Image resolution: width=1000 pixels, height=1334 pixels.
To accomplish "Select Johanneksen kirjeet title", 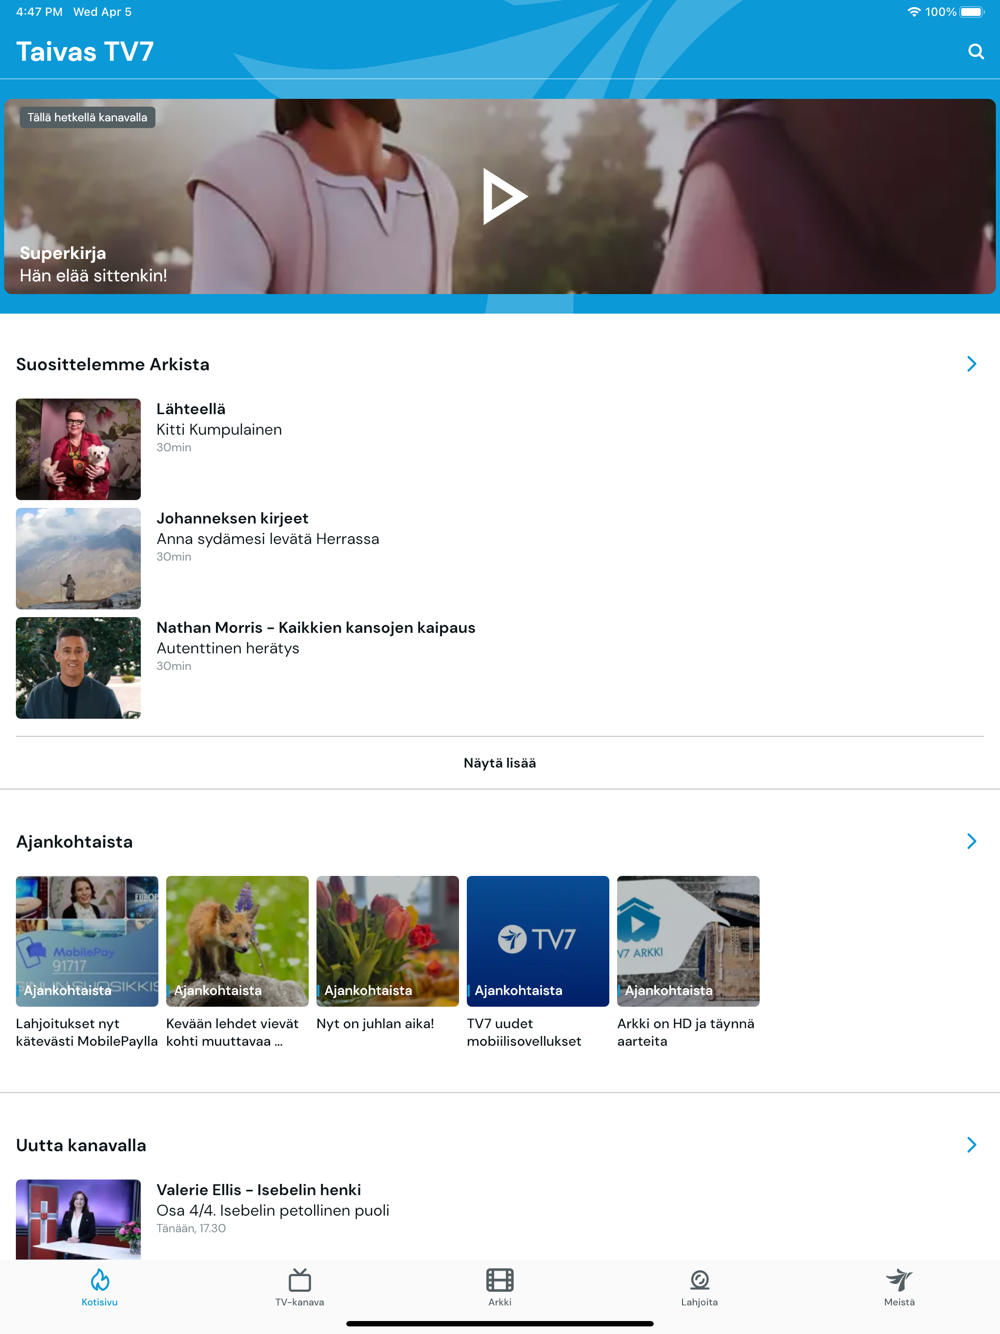I will point(232,518).
